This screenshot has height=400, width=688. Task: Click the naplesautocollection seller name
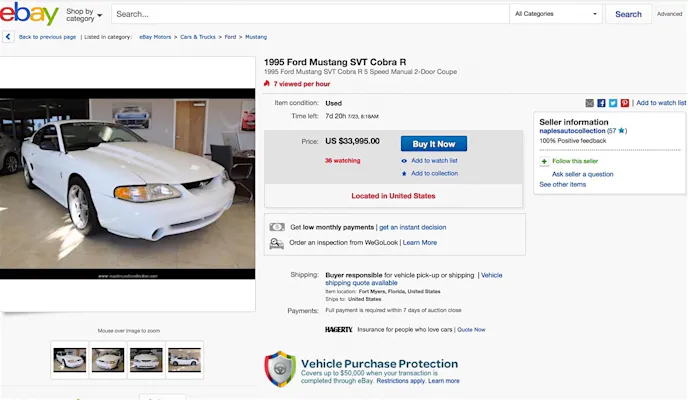click(572, 131)
